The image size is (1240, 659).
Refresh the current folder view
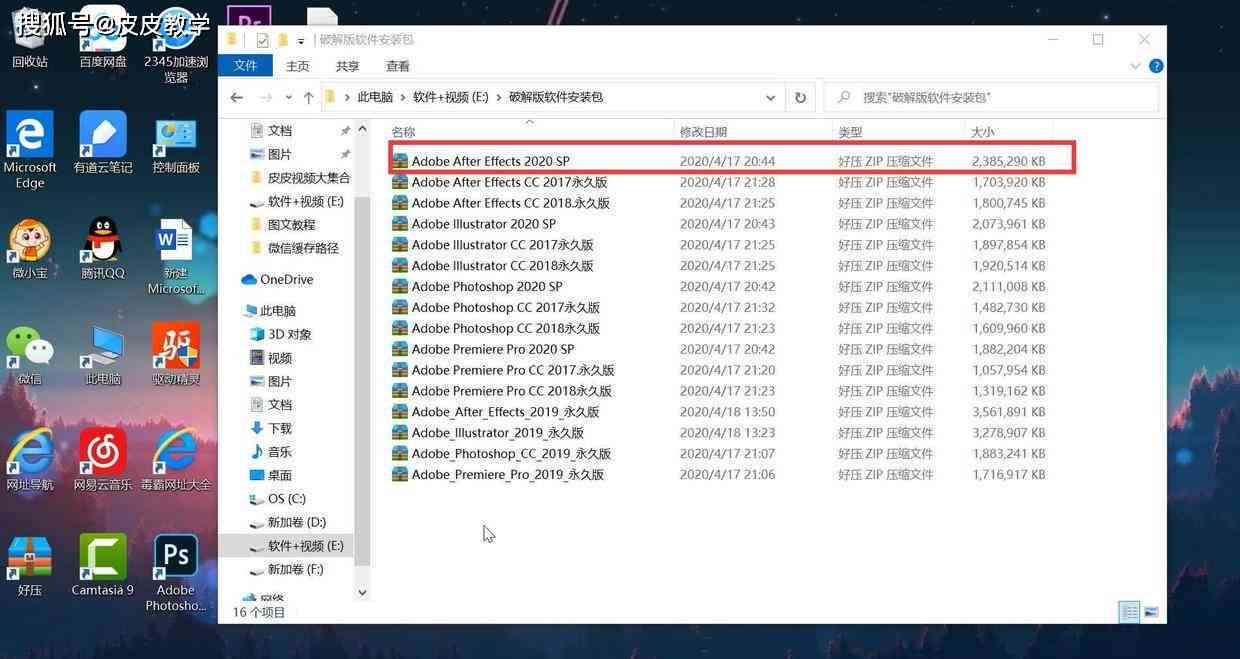pyautogui.click(x=800, y=97)
